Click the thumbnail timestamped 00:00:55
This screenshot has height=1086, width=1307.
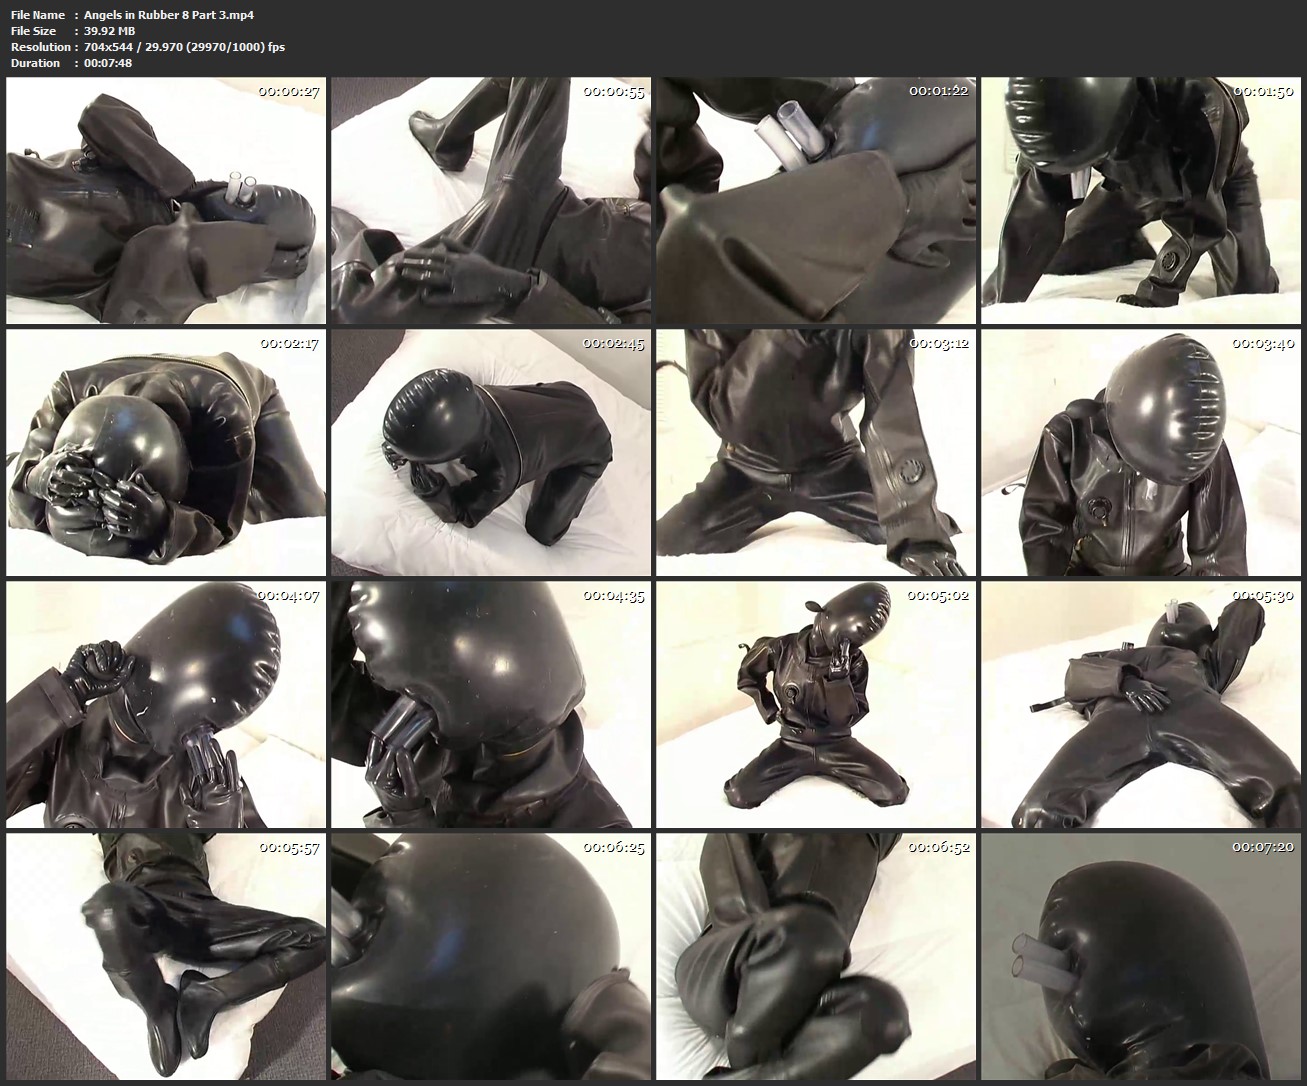491,201
